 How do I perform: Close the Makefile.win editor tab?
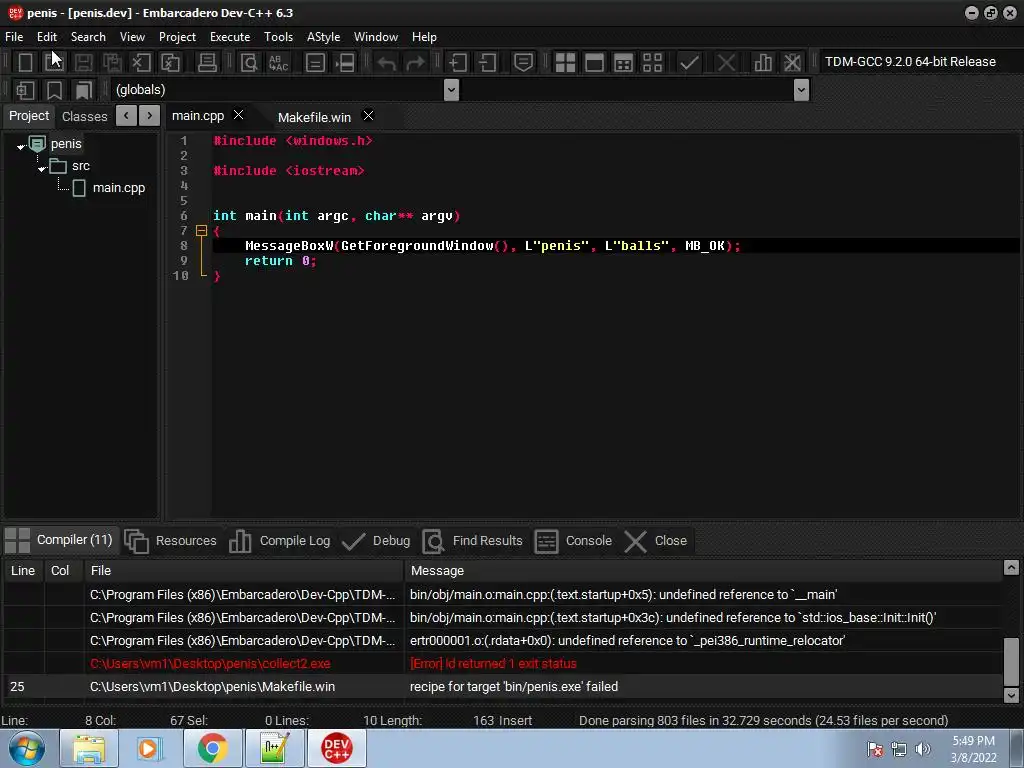click(x=368, y=116)
